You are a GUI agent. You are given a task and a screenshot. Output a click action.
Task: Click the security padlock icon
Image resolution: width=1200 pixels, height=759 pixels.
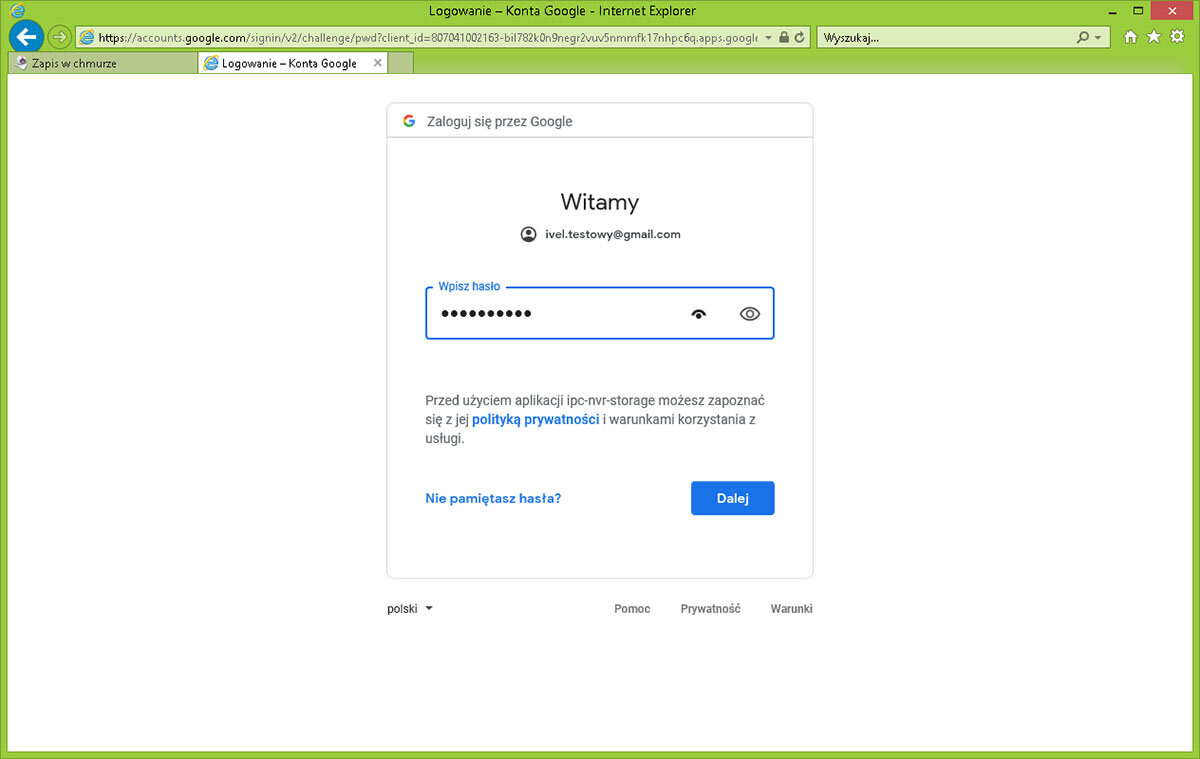tap(784, 37)
